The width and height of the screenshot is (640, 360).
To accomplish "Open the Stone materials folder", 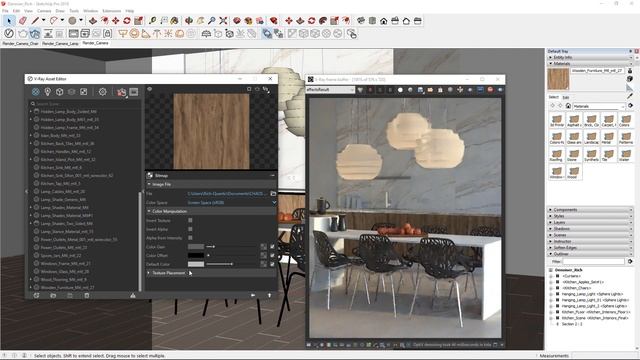I will click(x=573, y=155).
